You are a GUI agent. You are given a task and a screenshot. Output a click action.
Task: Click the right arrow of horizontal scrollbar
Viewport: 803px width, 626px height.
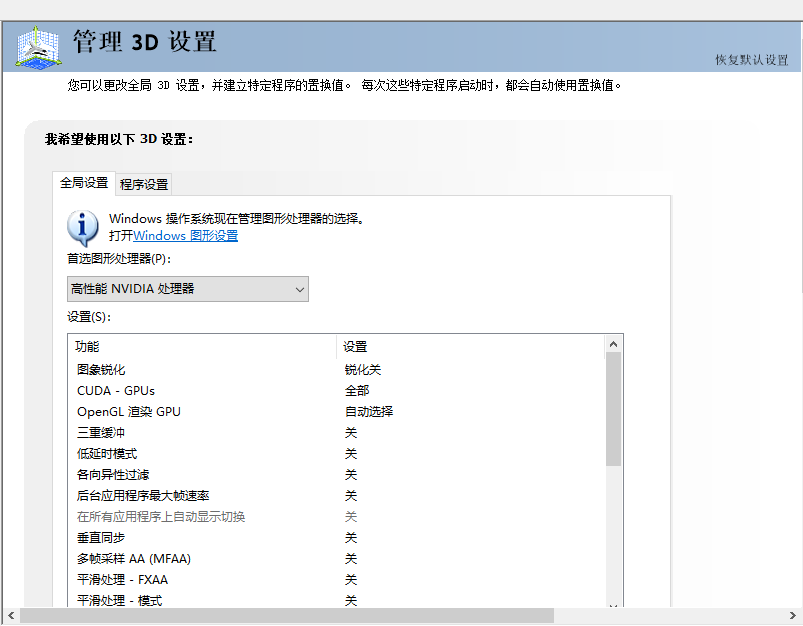pos(792,616)
